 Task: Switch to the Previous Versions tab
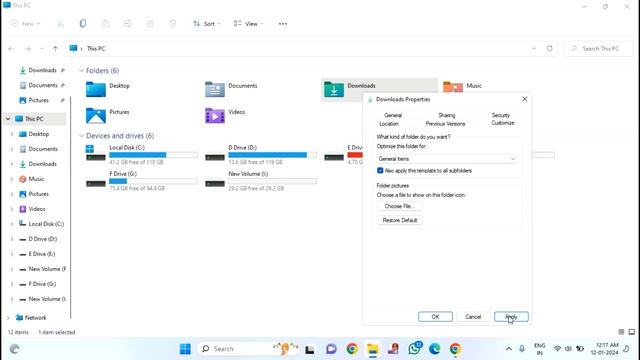coord(445,124)
